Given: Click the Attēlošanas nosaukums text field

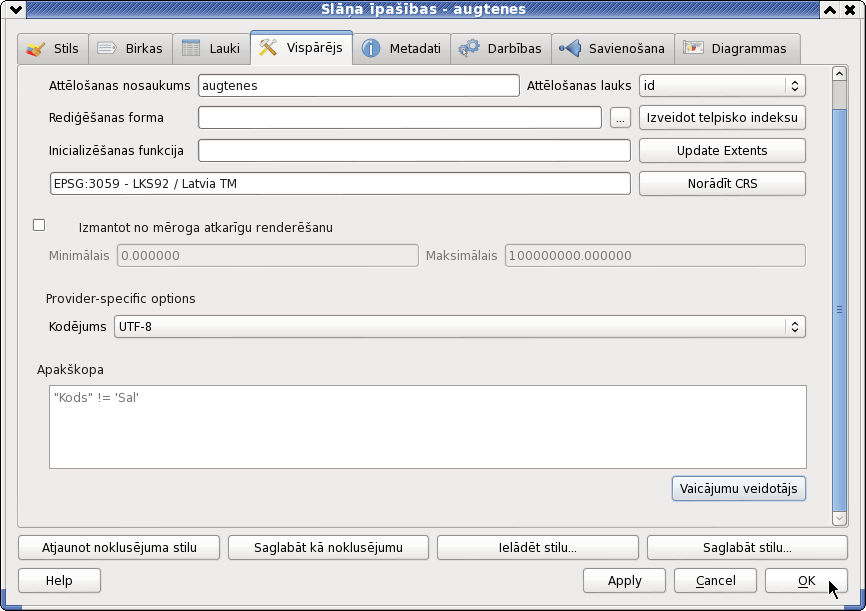Looking at the screenshot, I should click(x=358, y=86).
